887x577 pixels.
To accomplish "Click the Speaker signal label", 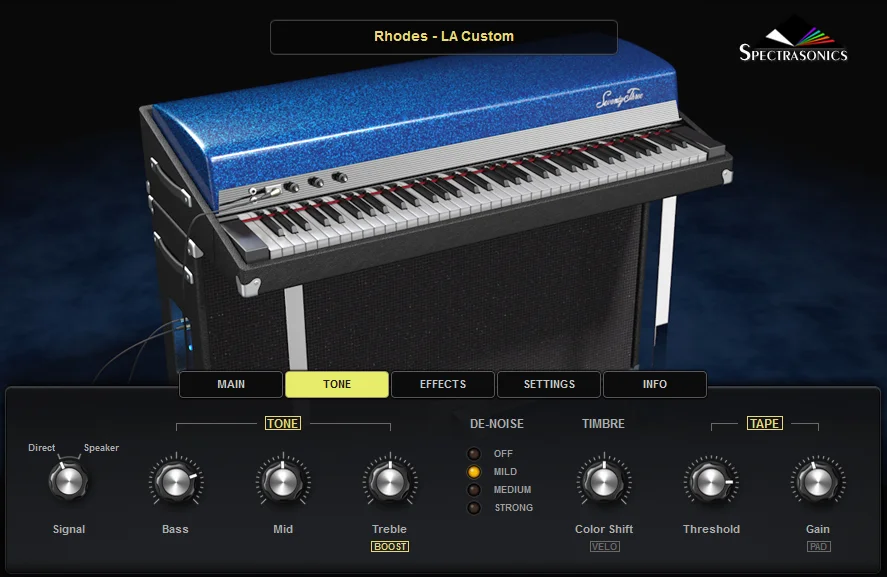I will (x=101, y=447).
